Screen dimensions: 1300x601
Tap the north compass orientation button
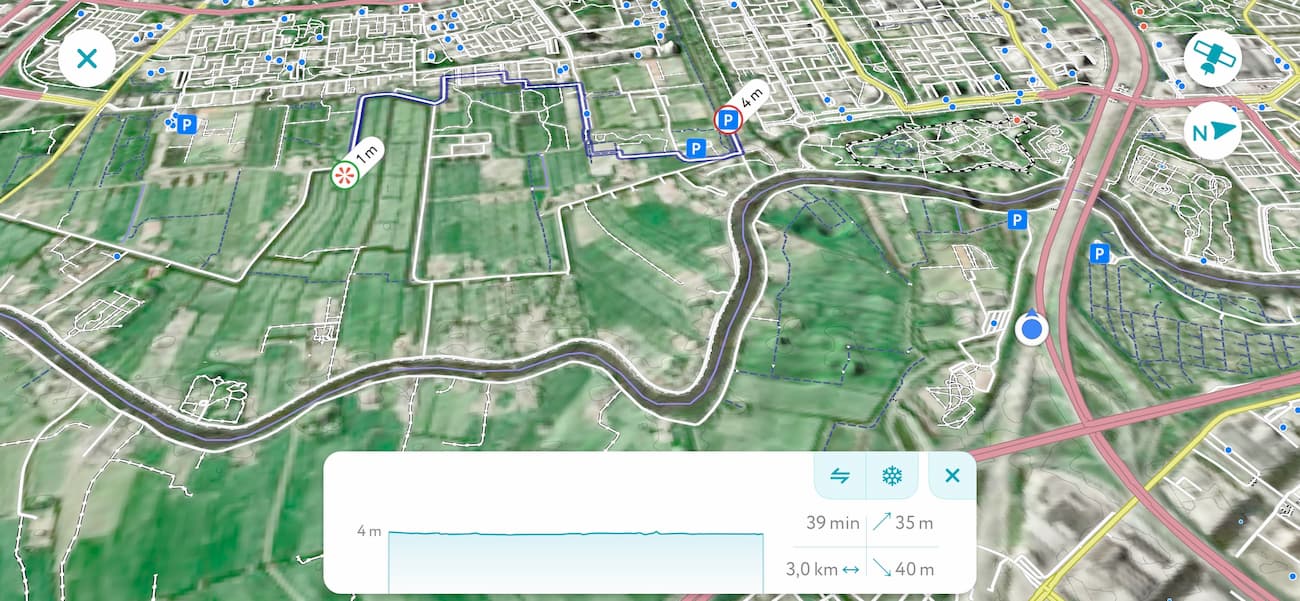pos(1212,131)
